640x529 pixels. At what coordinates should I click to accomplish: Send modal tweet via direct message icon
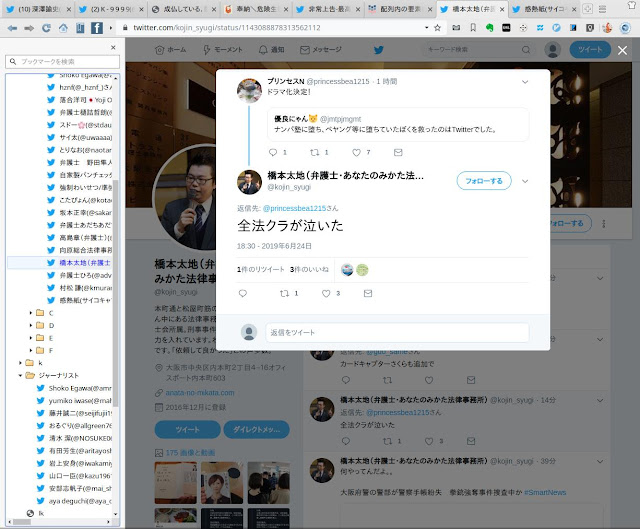[x=368, y=293]
